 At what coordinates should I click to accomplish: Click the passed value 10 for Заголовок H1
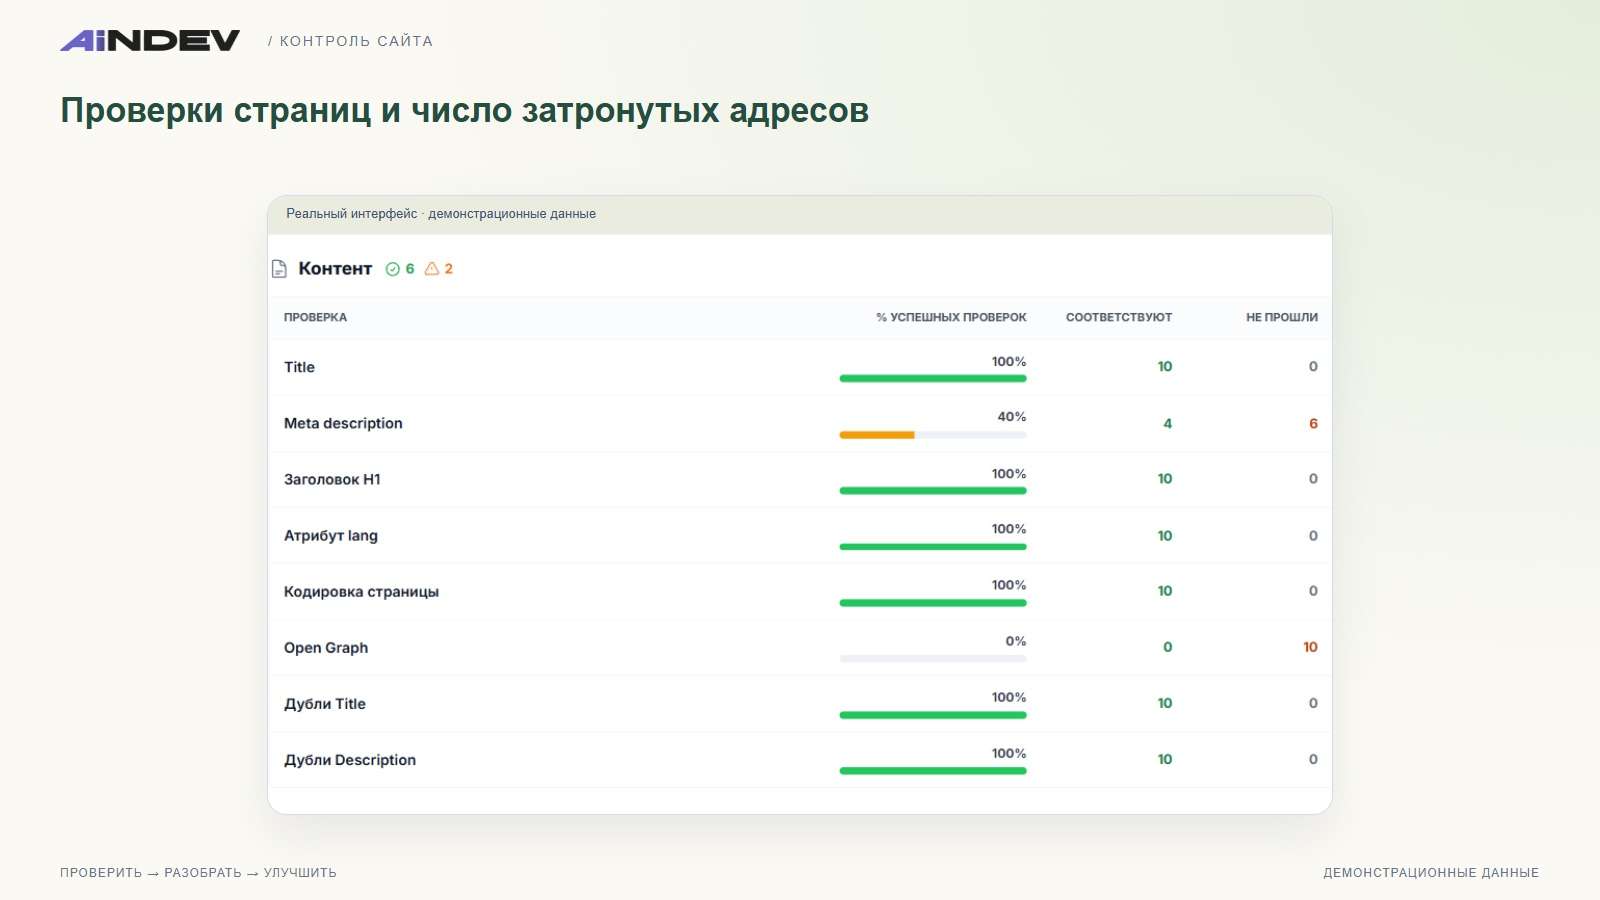coord(1165,479)
